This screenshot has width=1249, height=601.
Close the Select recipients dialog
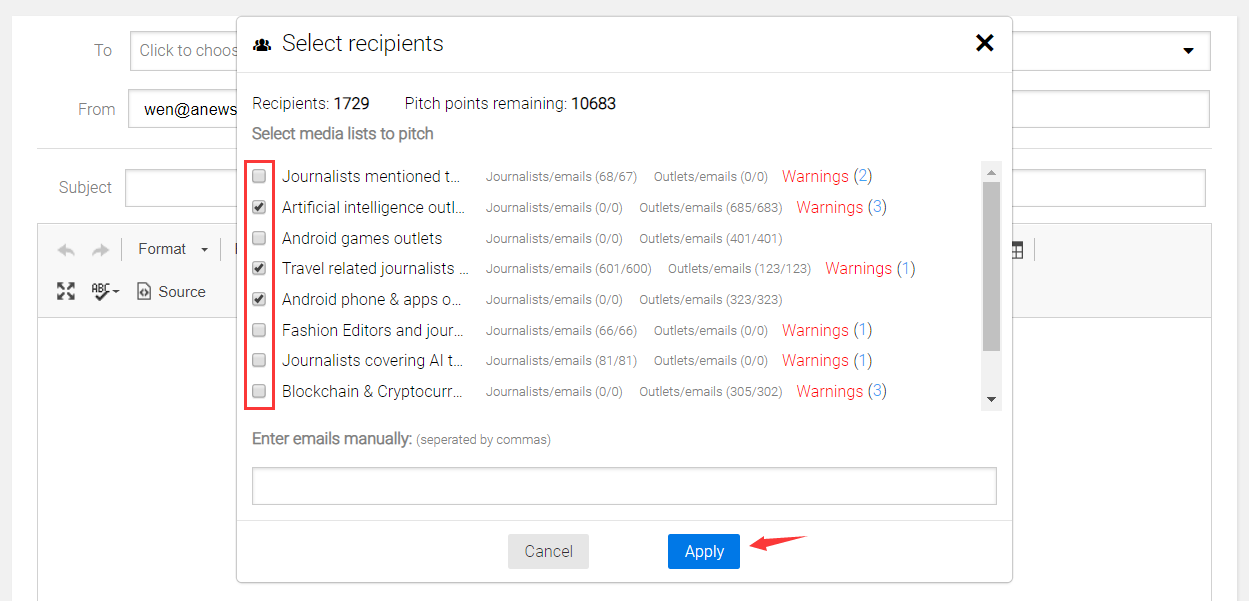coord(984,43)
